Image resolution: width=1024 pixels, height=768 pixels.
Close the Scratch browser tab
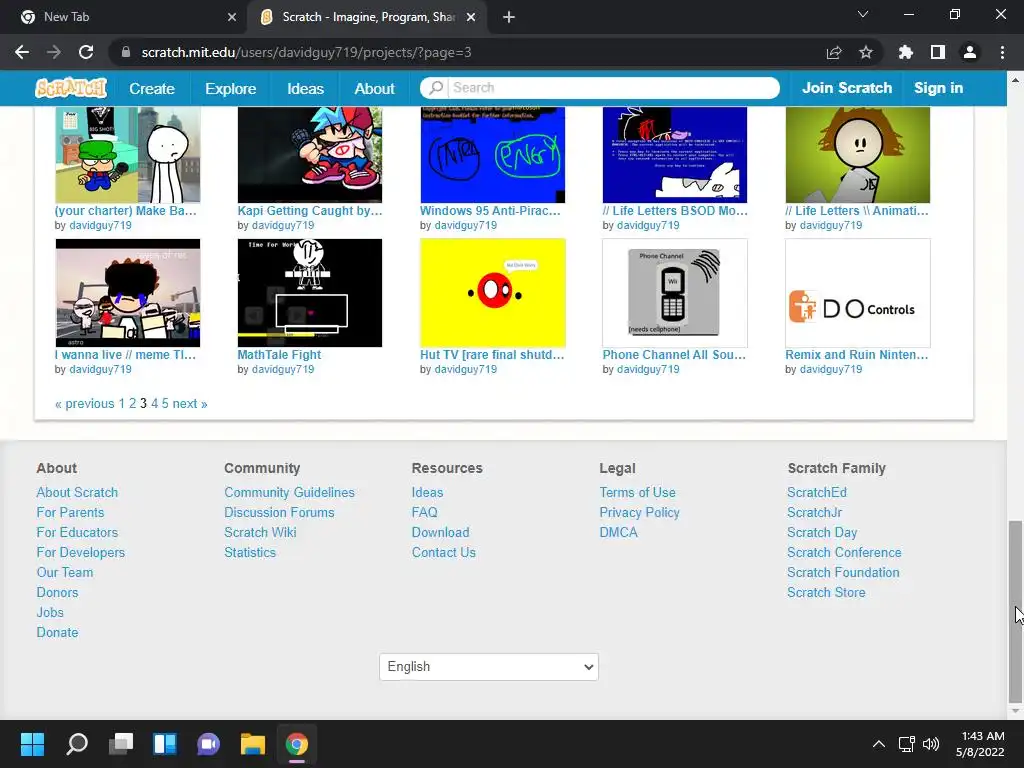coord(471,17)
